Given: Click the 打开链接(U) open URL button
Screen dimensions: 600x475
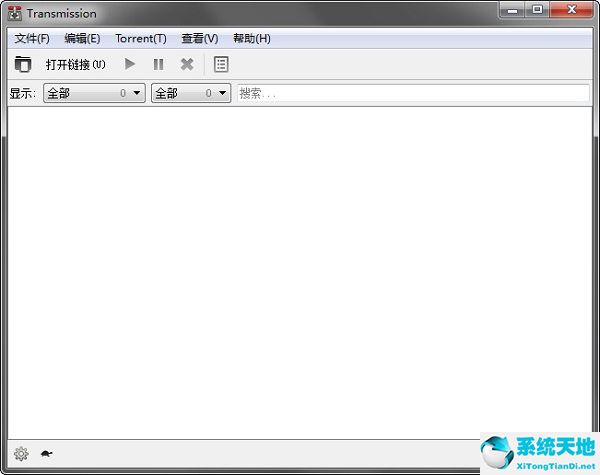Looking at the screenshot, I should click(x=75, y=64).
